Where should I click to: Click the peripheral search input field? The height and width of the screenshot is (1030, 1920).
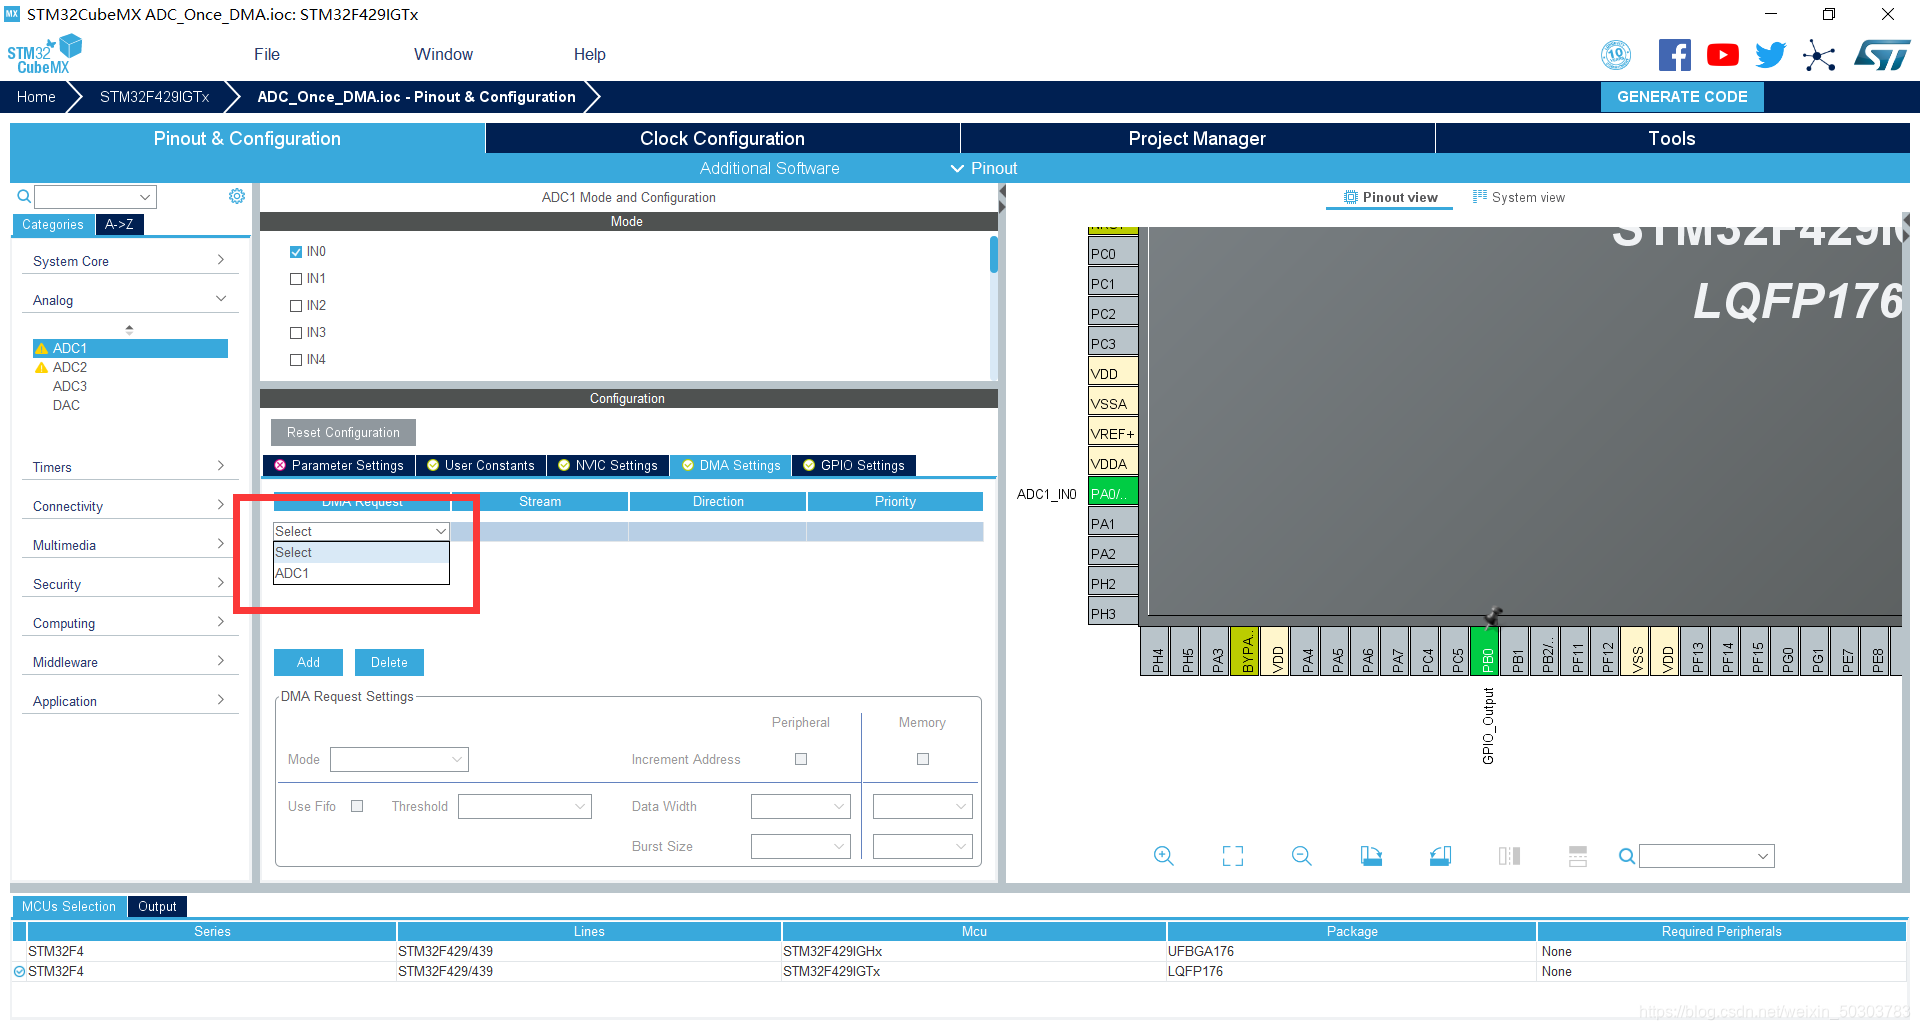[x=96, y=196]
